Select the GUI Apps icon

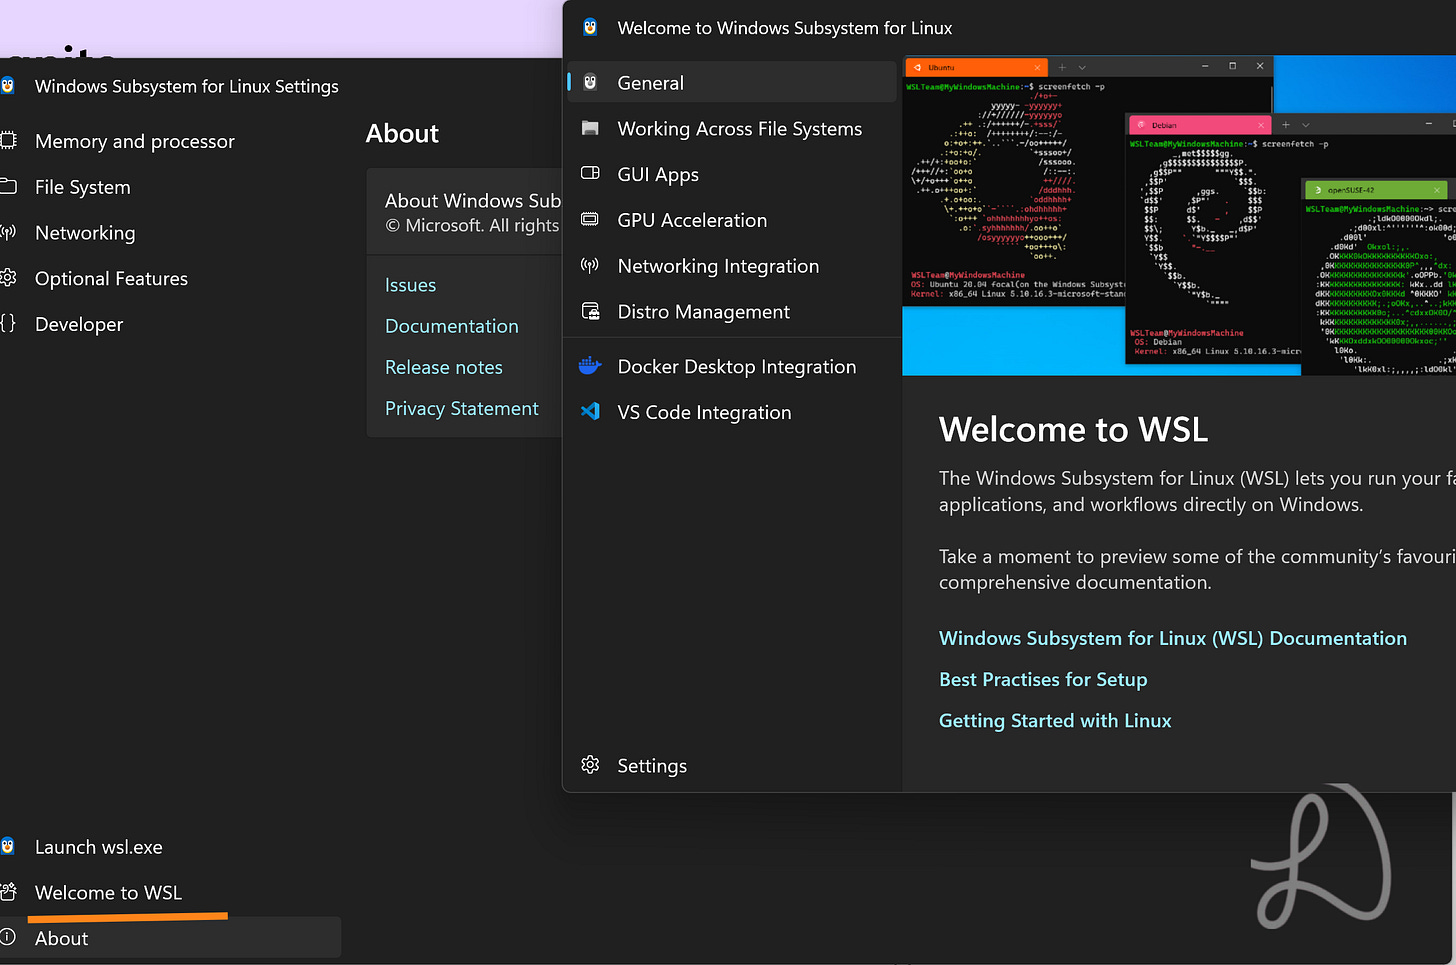(x=590, y=173)
